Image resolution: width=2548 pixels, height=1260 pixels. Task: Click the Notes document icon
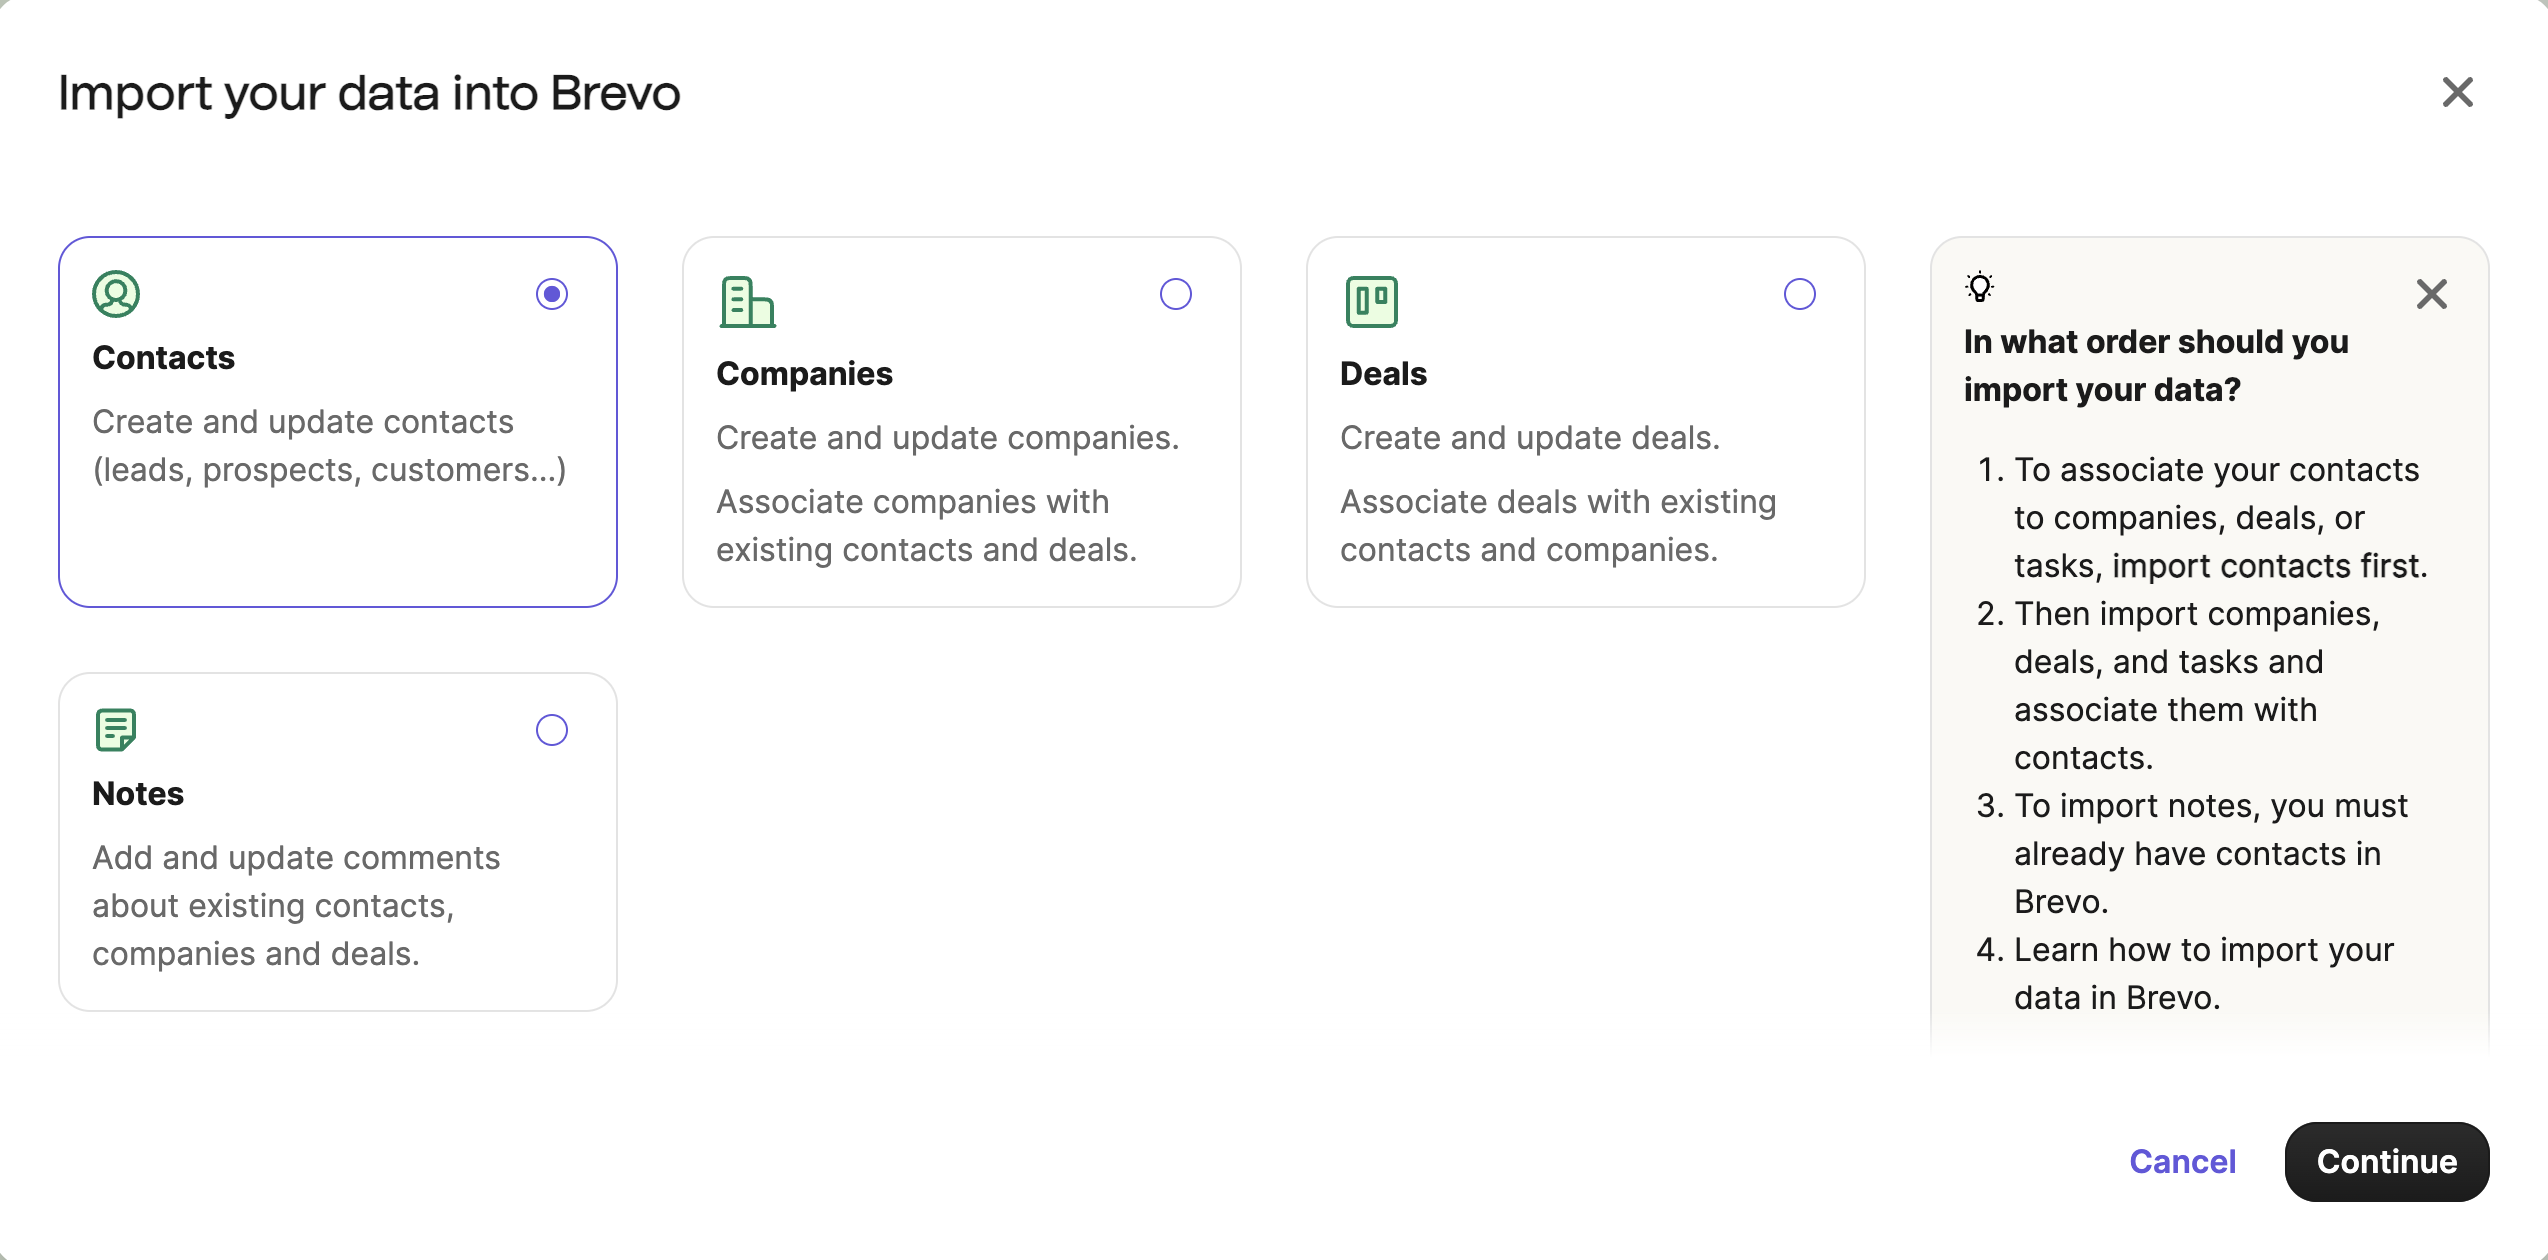tap(116, 730)
